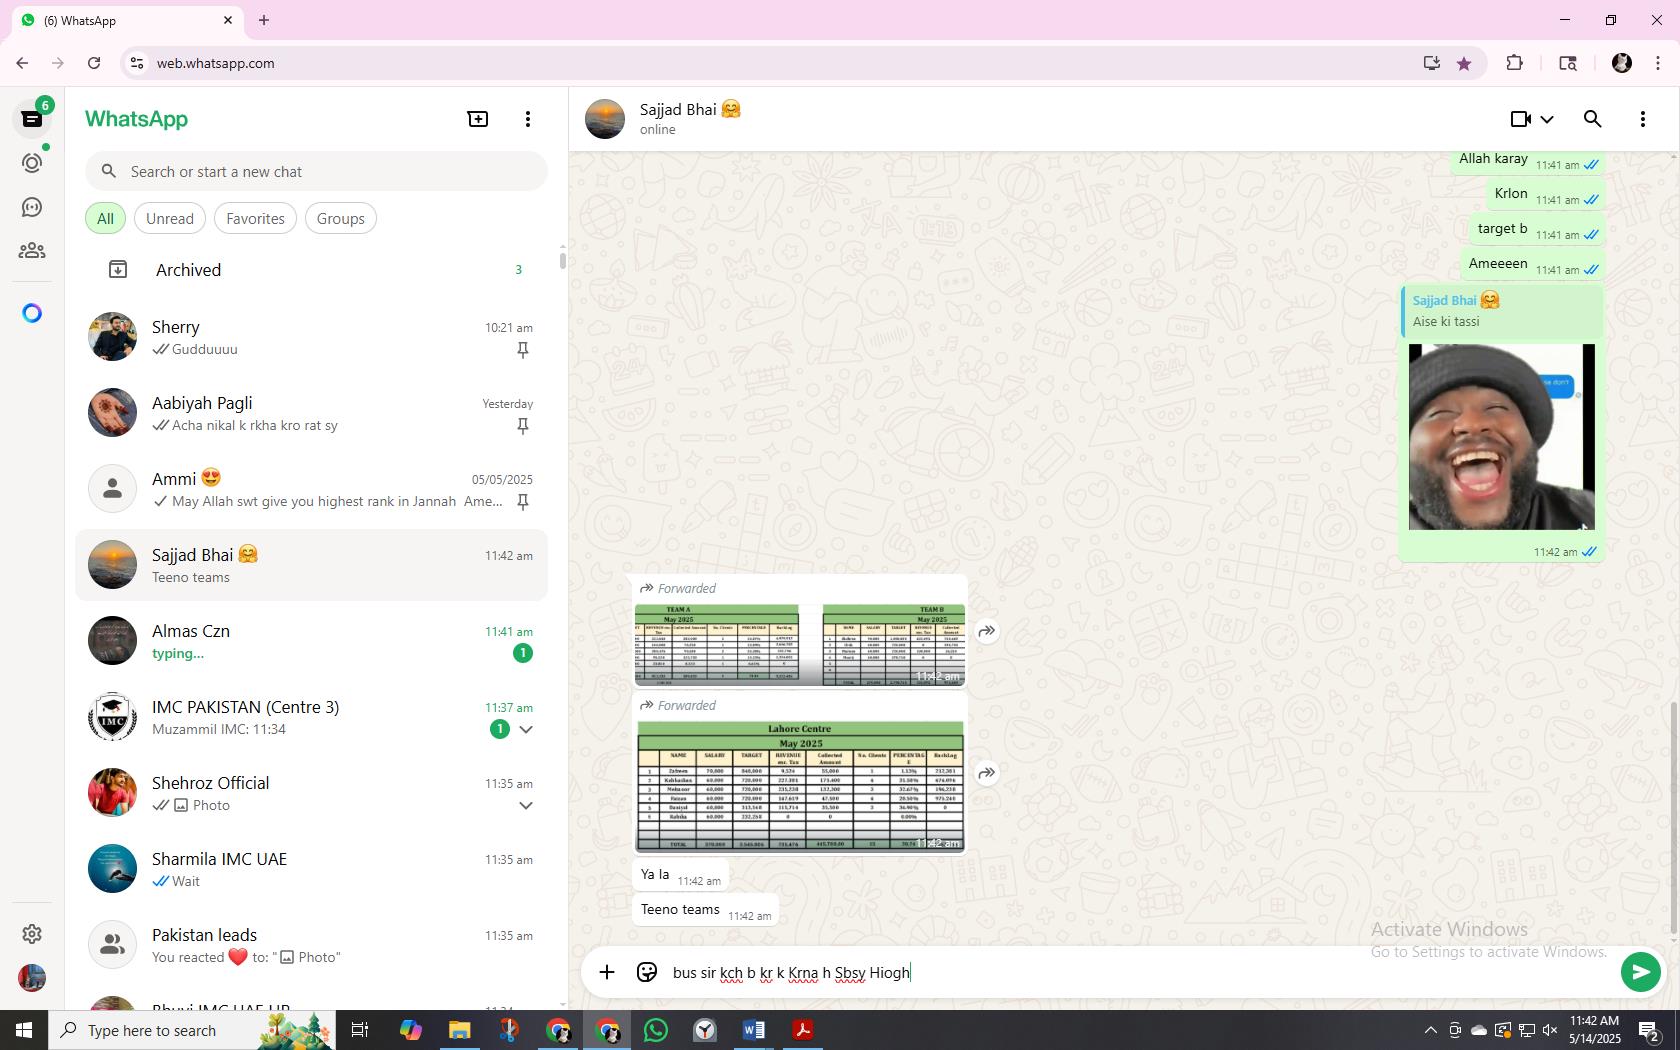Click the search or start new chat field
Screen dimensions: 1680x1050
tap(316, 172)
